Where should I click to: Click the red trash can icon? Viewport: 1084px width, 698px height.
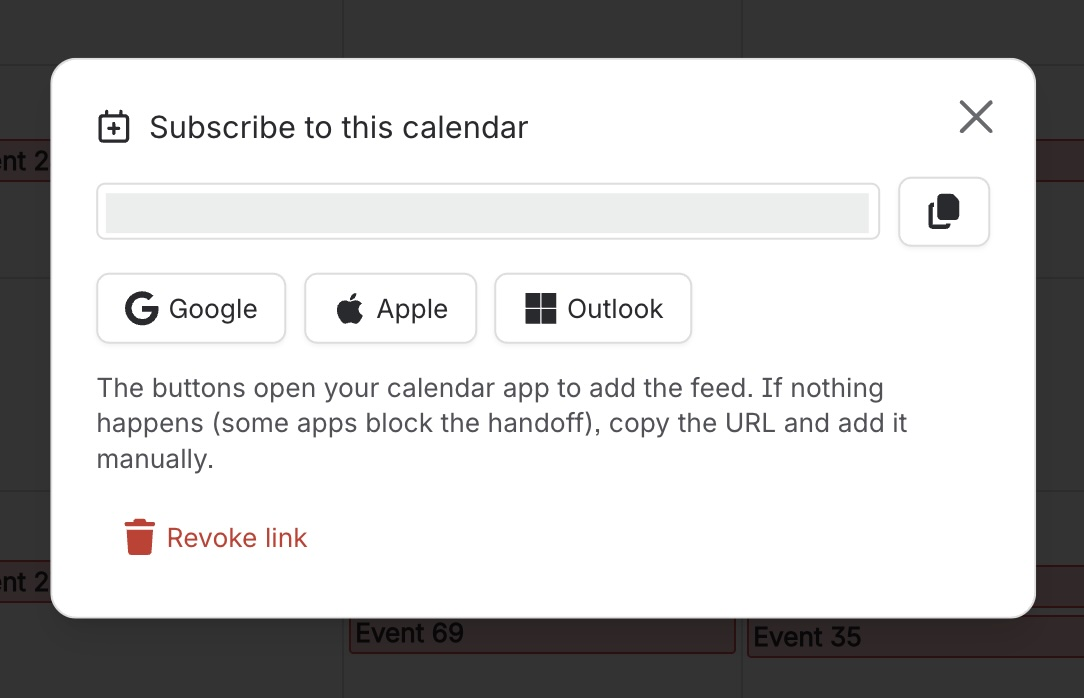[140, 537]
